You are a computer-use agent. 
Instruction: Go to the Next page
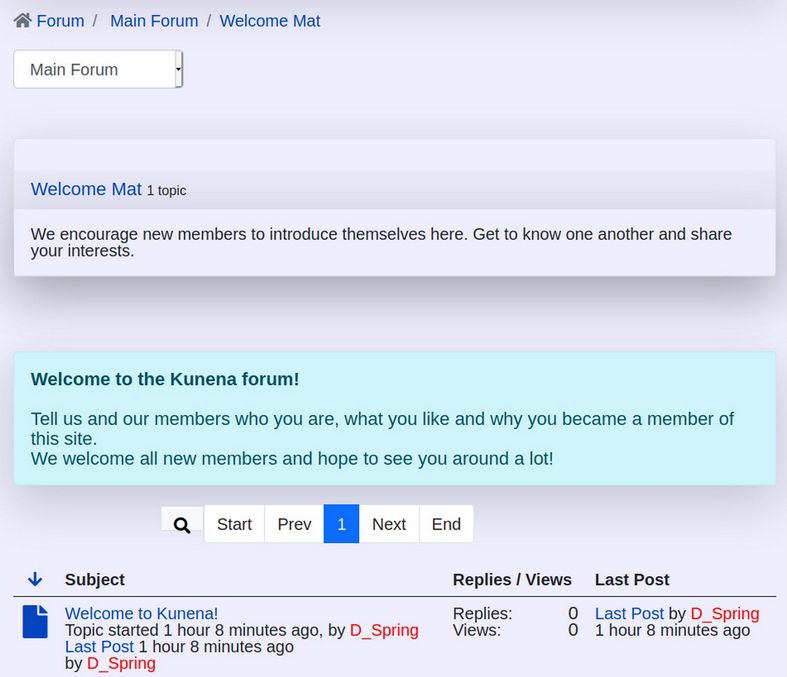point(389,525)
